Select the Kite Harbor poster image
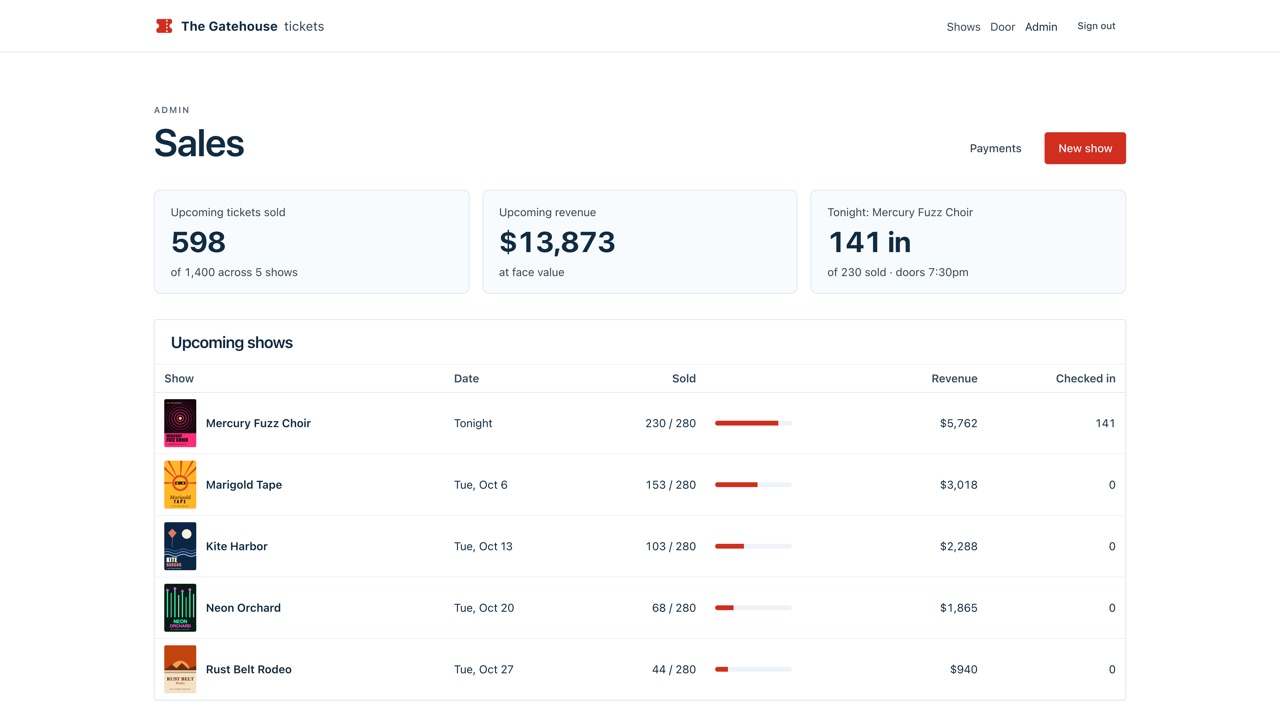Screen dimensions: 1280x720 tap(180, 546)
